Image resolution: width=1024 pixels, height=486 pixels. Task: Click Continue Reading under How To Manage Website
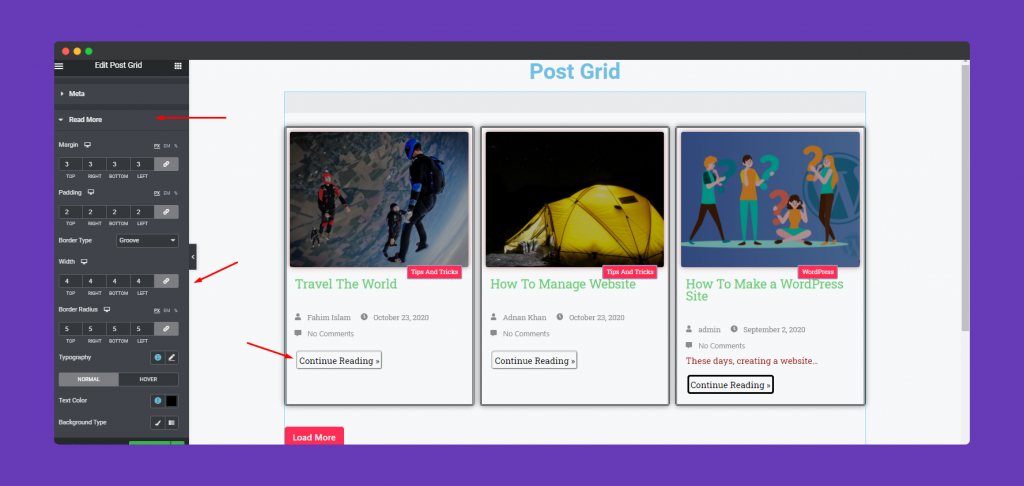point(534,361)
